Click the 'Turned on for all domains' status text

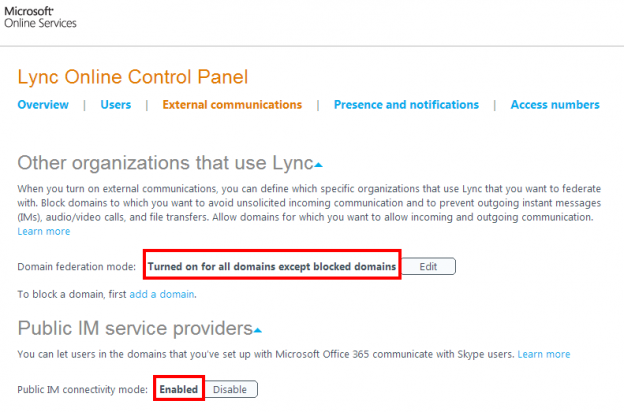pos(272,266)
